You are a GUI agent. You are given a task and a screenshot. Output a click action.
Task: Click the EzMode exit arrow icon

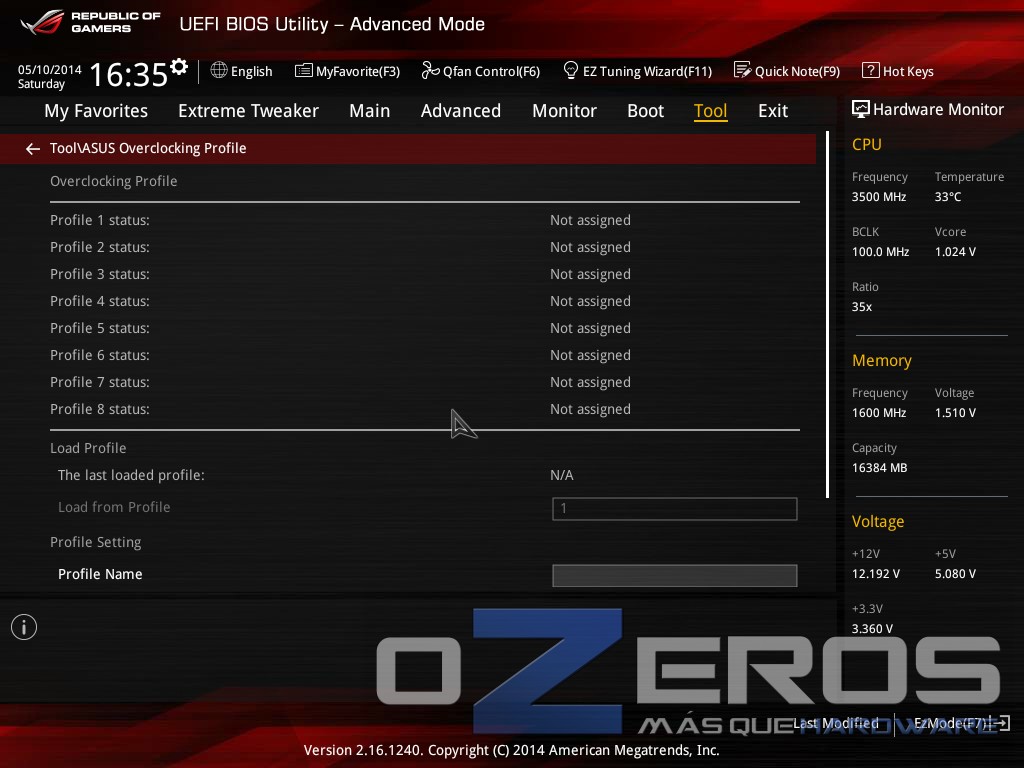[x=1002, y=723]
